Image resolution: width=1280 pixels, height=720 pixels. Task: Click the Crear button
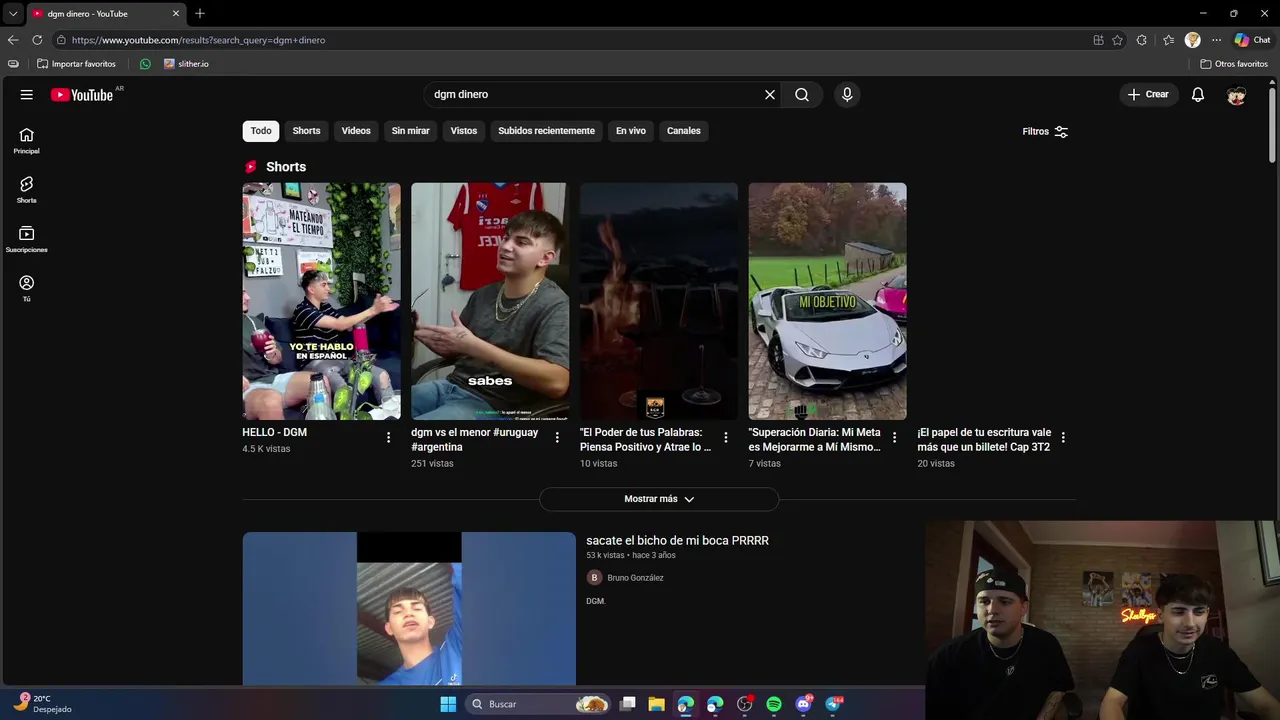pyautogui.click(x=1148, y=95)
